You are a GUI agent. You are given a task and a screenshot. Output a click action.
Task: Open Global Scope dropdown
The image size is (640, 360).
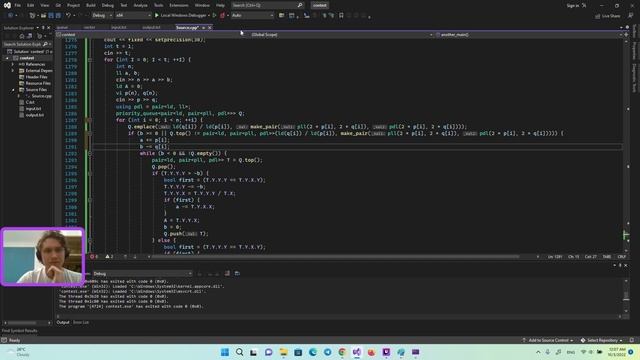point(341,35)
